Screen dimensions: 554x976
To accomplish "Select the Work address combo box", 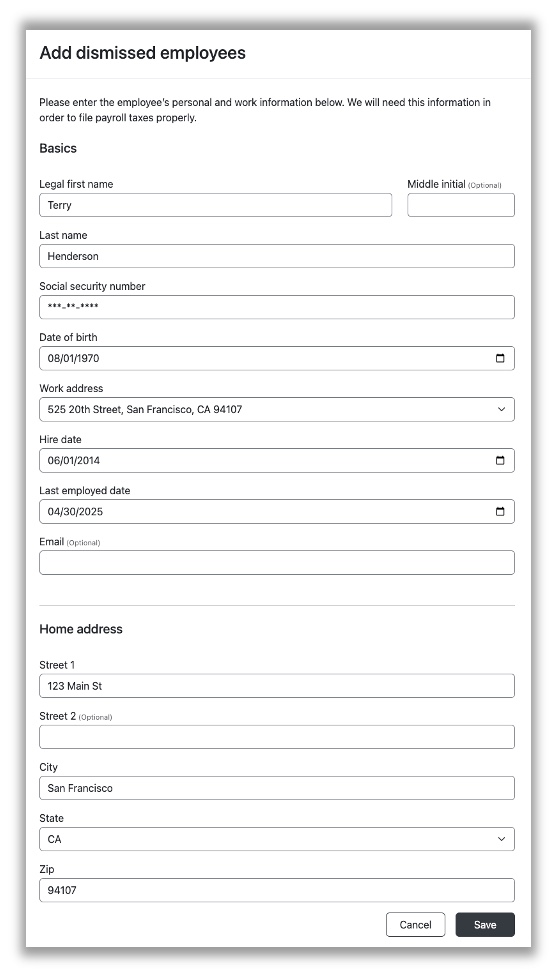I will 277,410.
